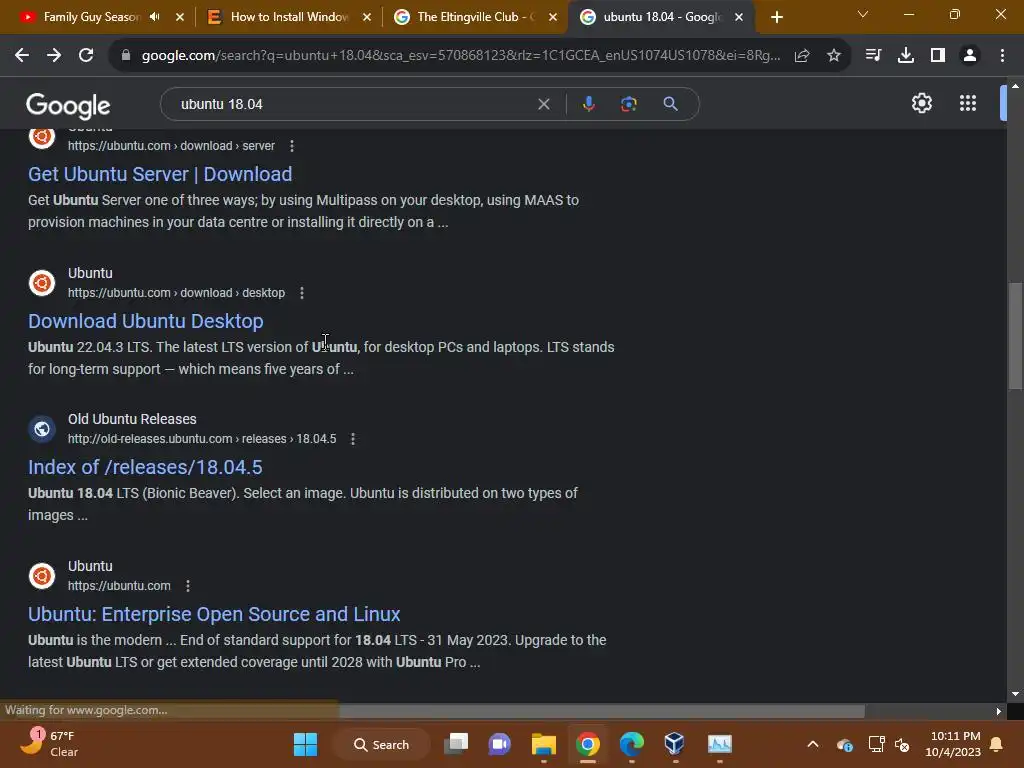Open the volume muted tray icon
The width and height of the screenshot is (1024, 768).
(x=903, y=744)
